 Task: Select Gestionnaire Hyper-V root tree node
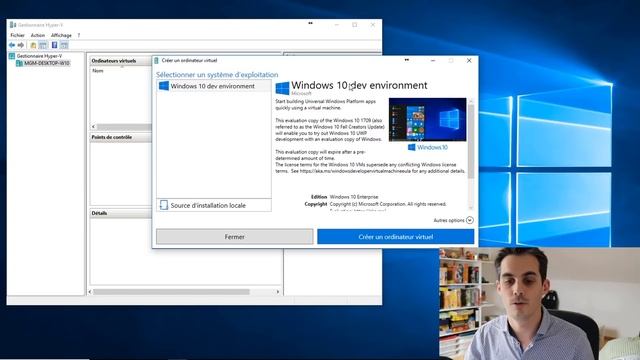click(40, 56)
